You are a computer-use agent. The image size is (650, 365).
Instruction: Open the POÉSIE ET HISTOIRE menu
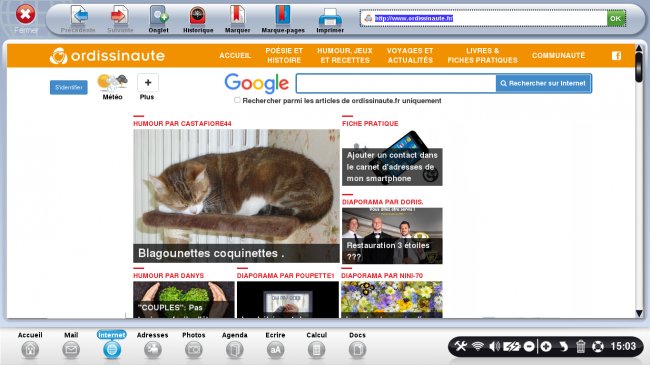[x=284, y=55]
